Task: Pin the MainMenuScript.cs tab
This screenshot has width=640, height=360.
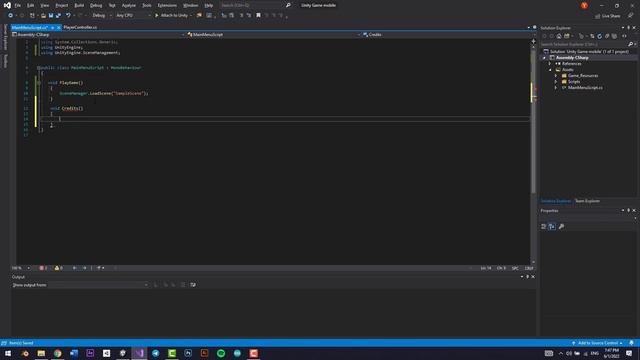Action: pos(53,27)
